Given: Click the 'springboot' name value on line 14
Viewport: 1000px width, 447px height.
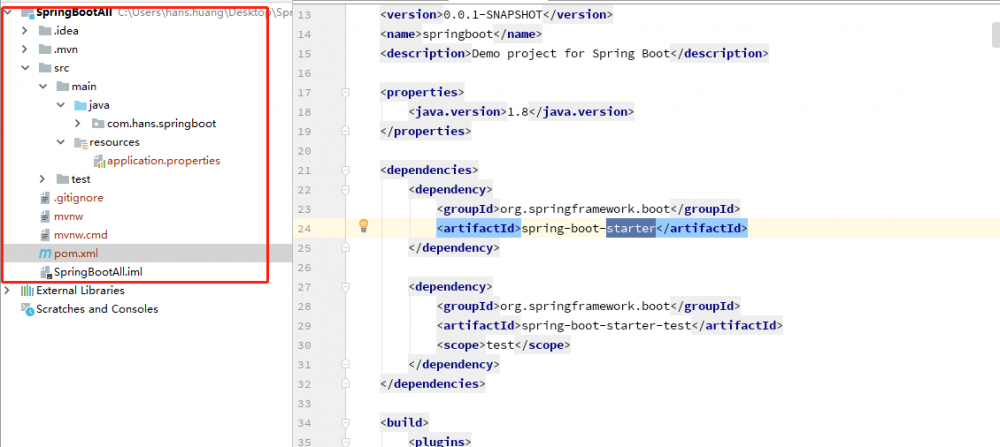Looking at the screenshot, I should pyautogui.click(x=458, y=34).
